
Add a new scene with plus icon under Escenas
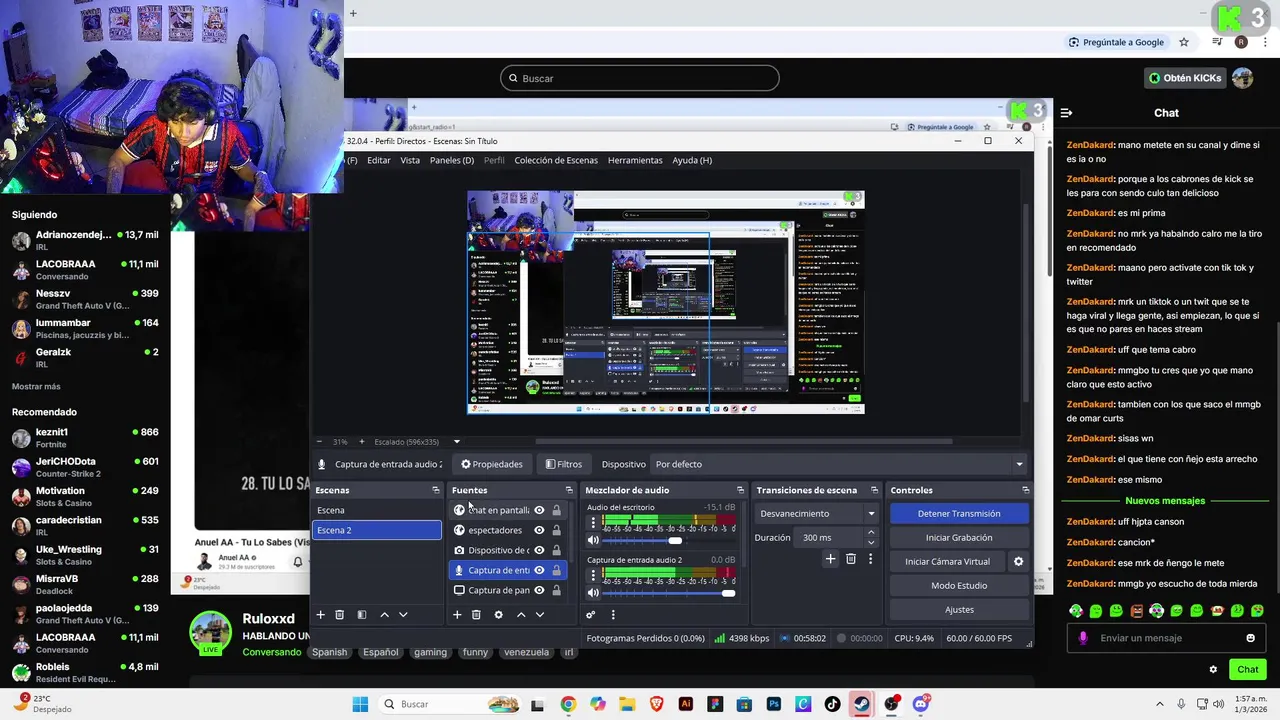coord(320,615)
